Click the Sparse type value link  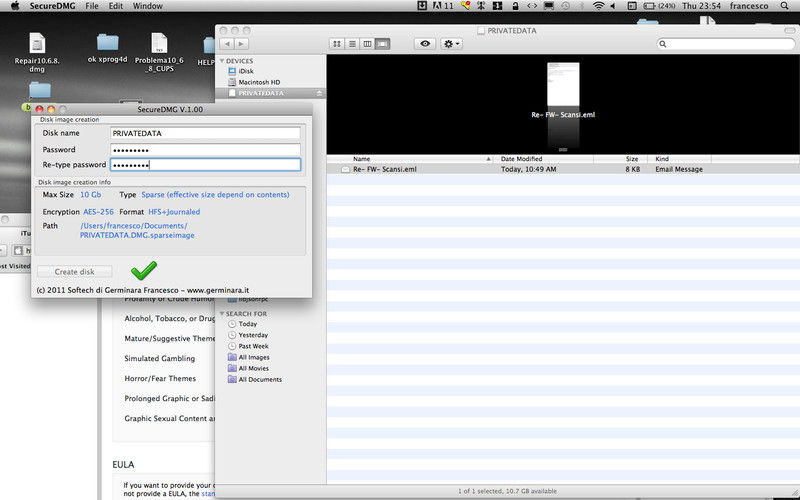click(215, 195)
